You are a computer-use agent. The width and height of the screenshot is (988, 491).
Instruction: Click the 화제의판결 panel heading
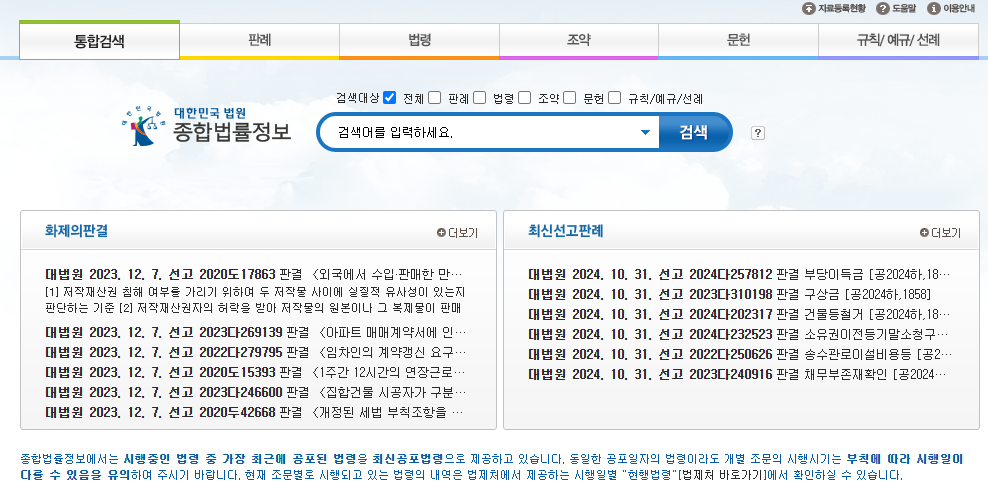(x=76, y=231)
